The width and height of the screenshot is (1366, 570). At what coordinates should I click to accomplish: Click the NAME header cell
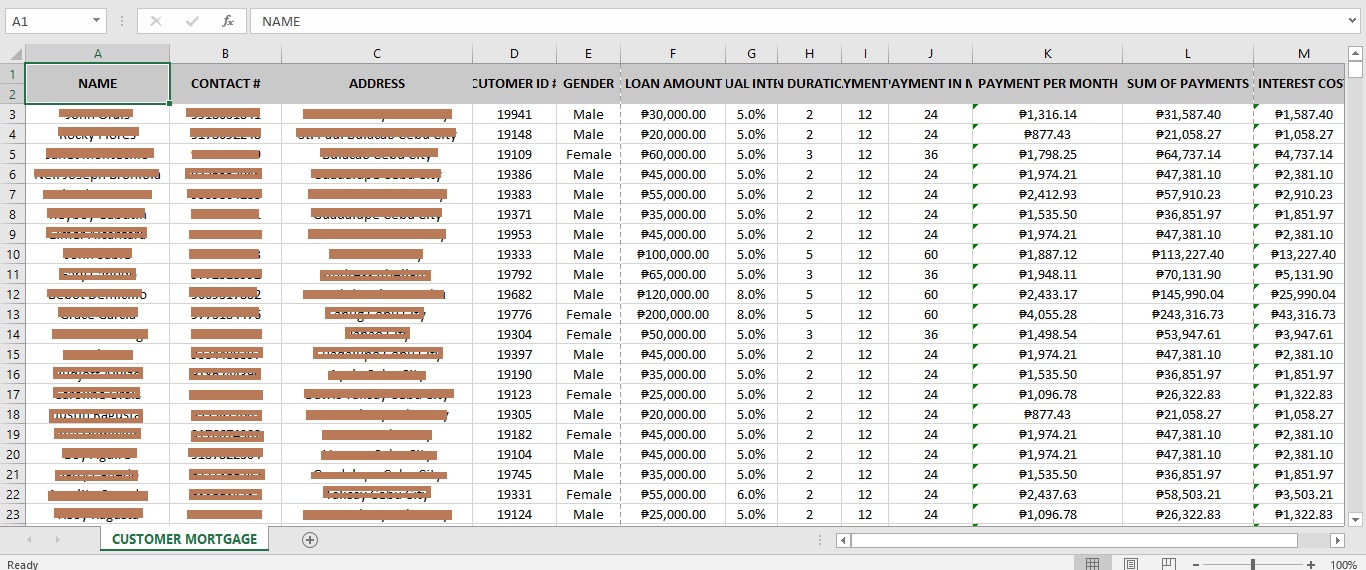click(x=98, y=84)
